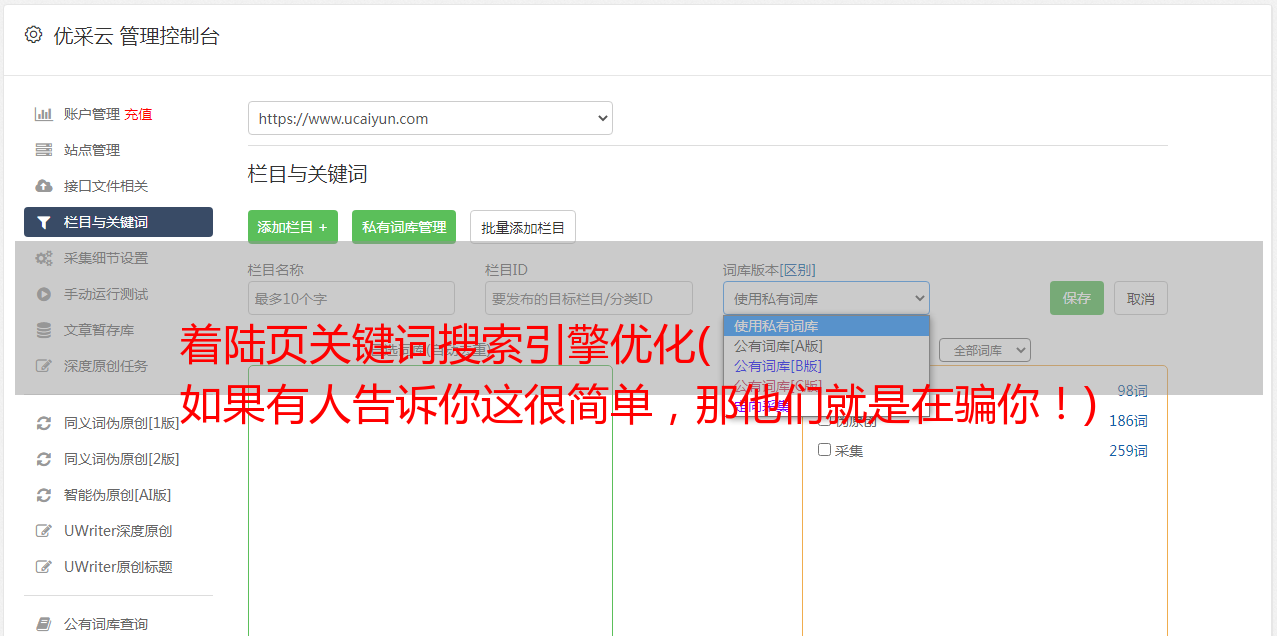
Task: Open UWriter深度原创 page
Action: click(x=118, y=531)
